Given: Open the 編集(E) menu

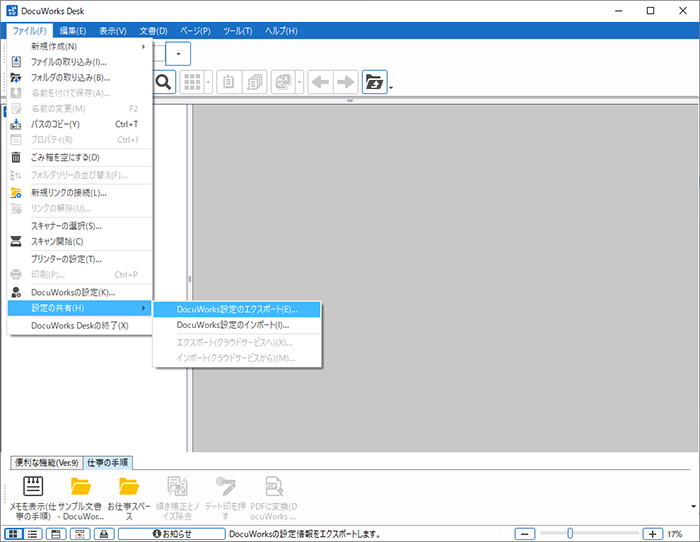Looking at the screenshot, I should click(73, 31).
